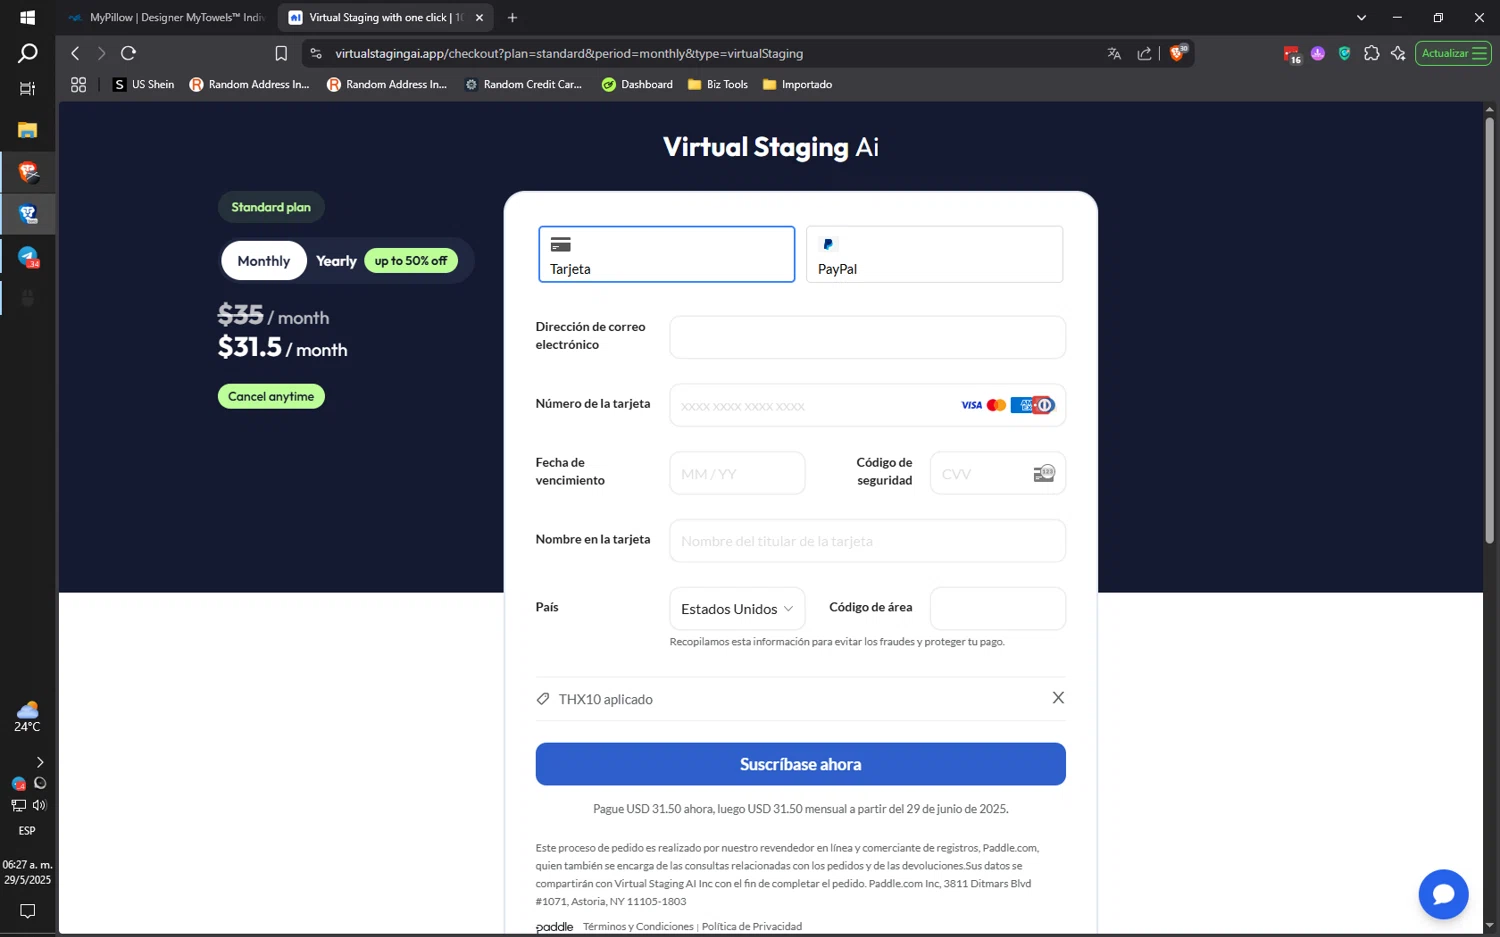Open the purple download extension icon
The width and height of the screenshot is (1500, 937).
(1318, 54)
